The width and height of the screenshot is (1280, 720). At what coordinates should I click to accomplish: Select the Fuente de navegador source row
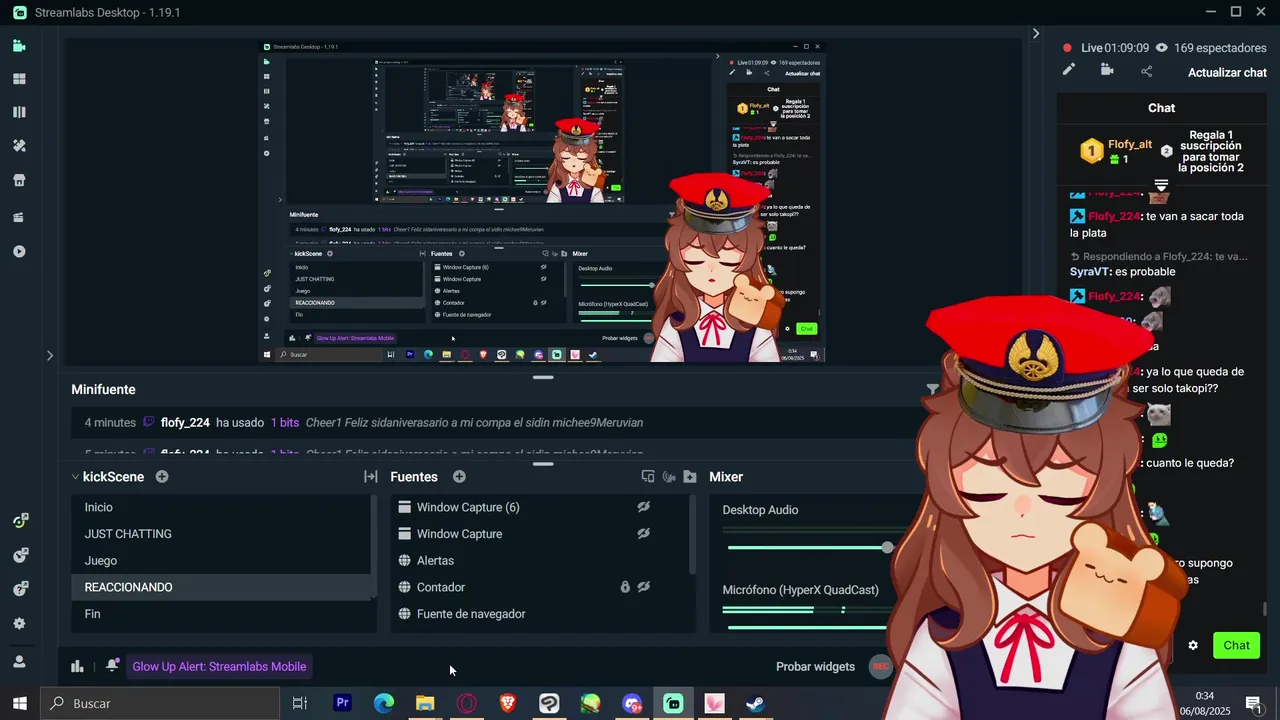tap(540, 614)
